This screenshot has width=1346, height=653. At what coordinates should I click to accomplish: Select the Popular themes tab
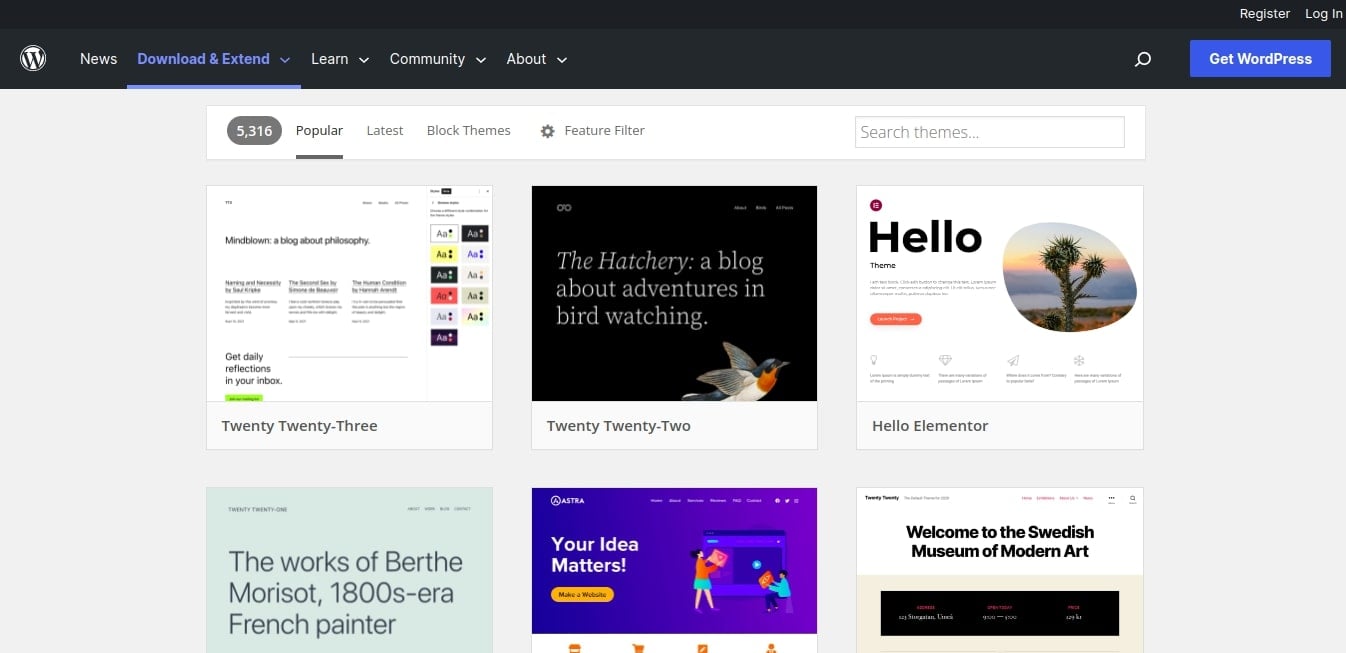(319, 131)
